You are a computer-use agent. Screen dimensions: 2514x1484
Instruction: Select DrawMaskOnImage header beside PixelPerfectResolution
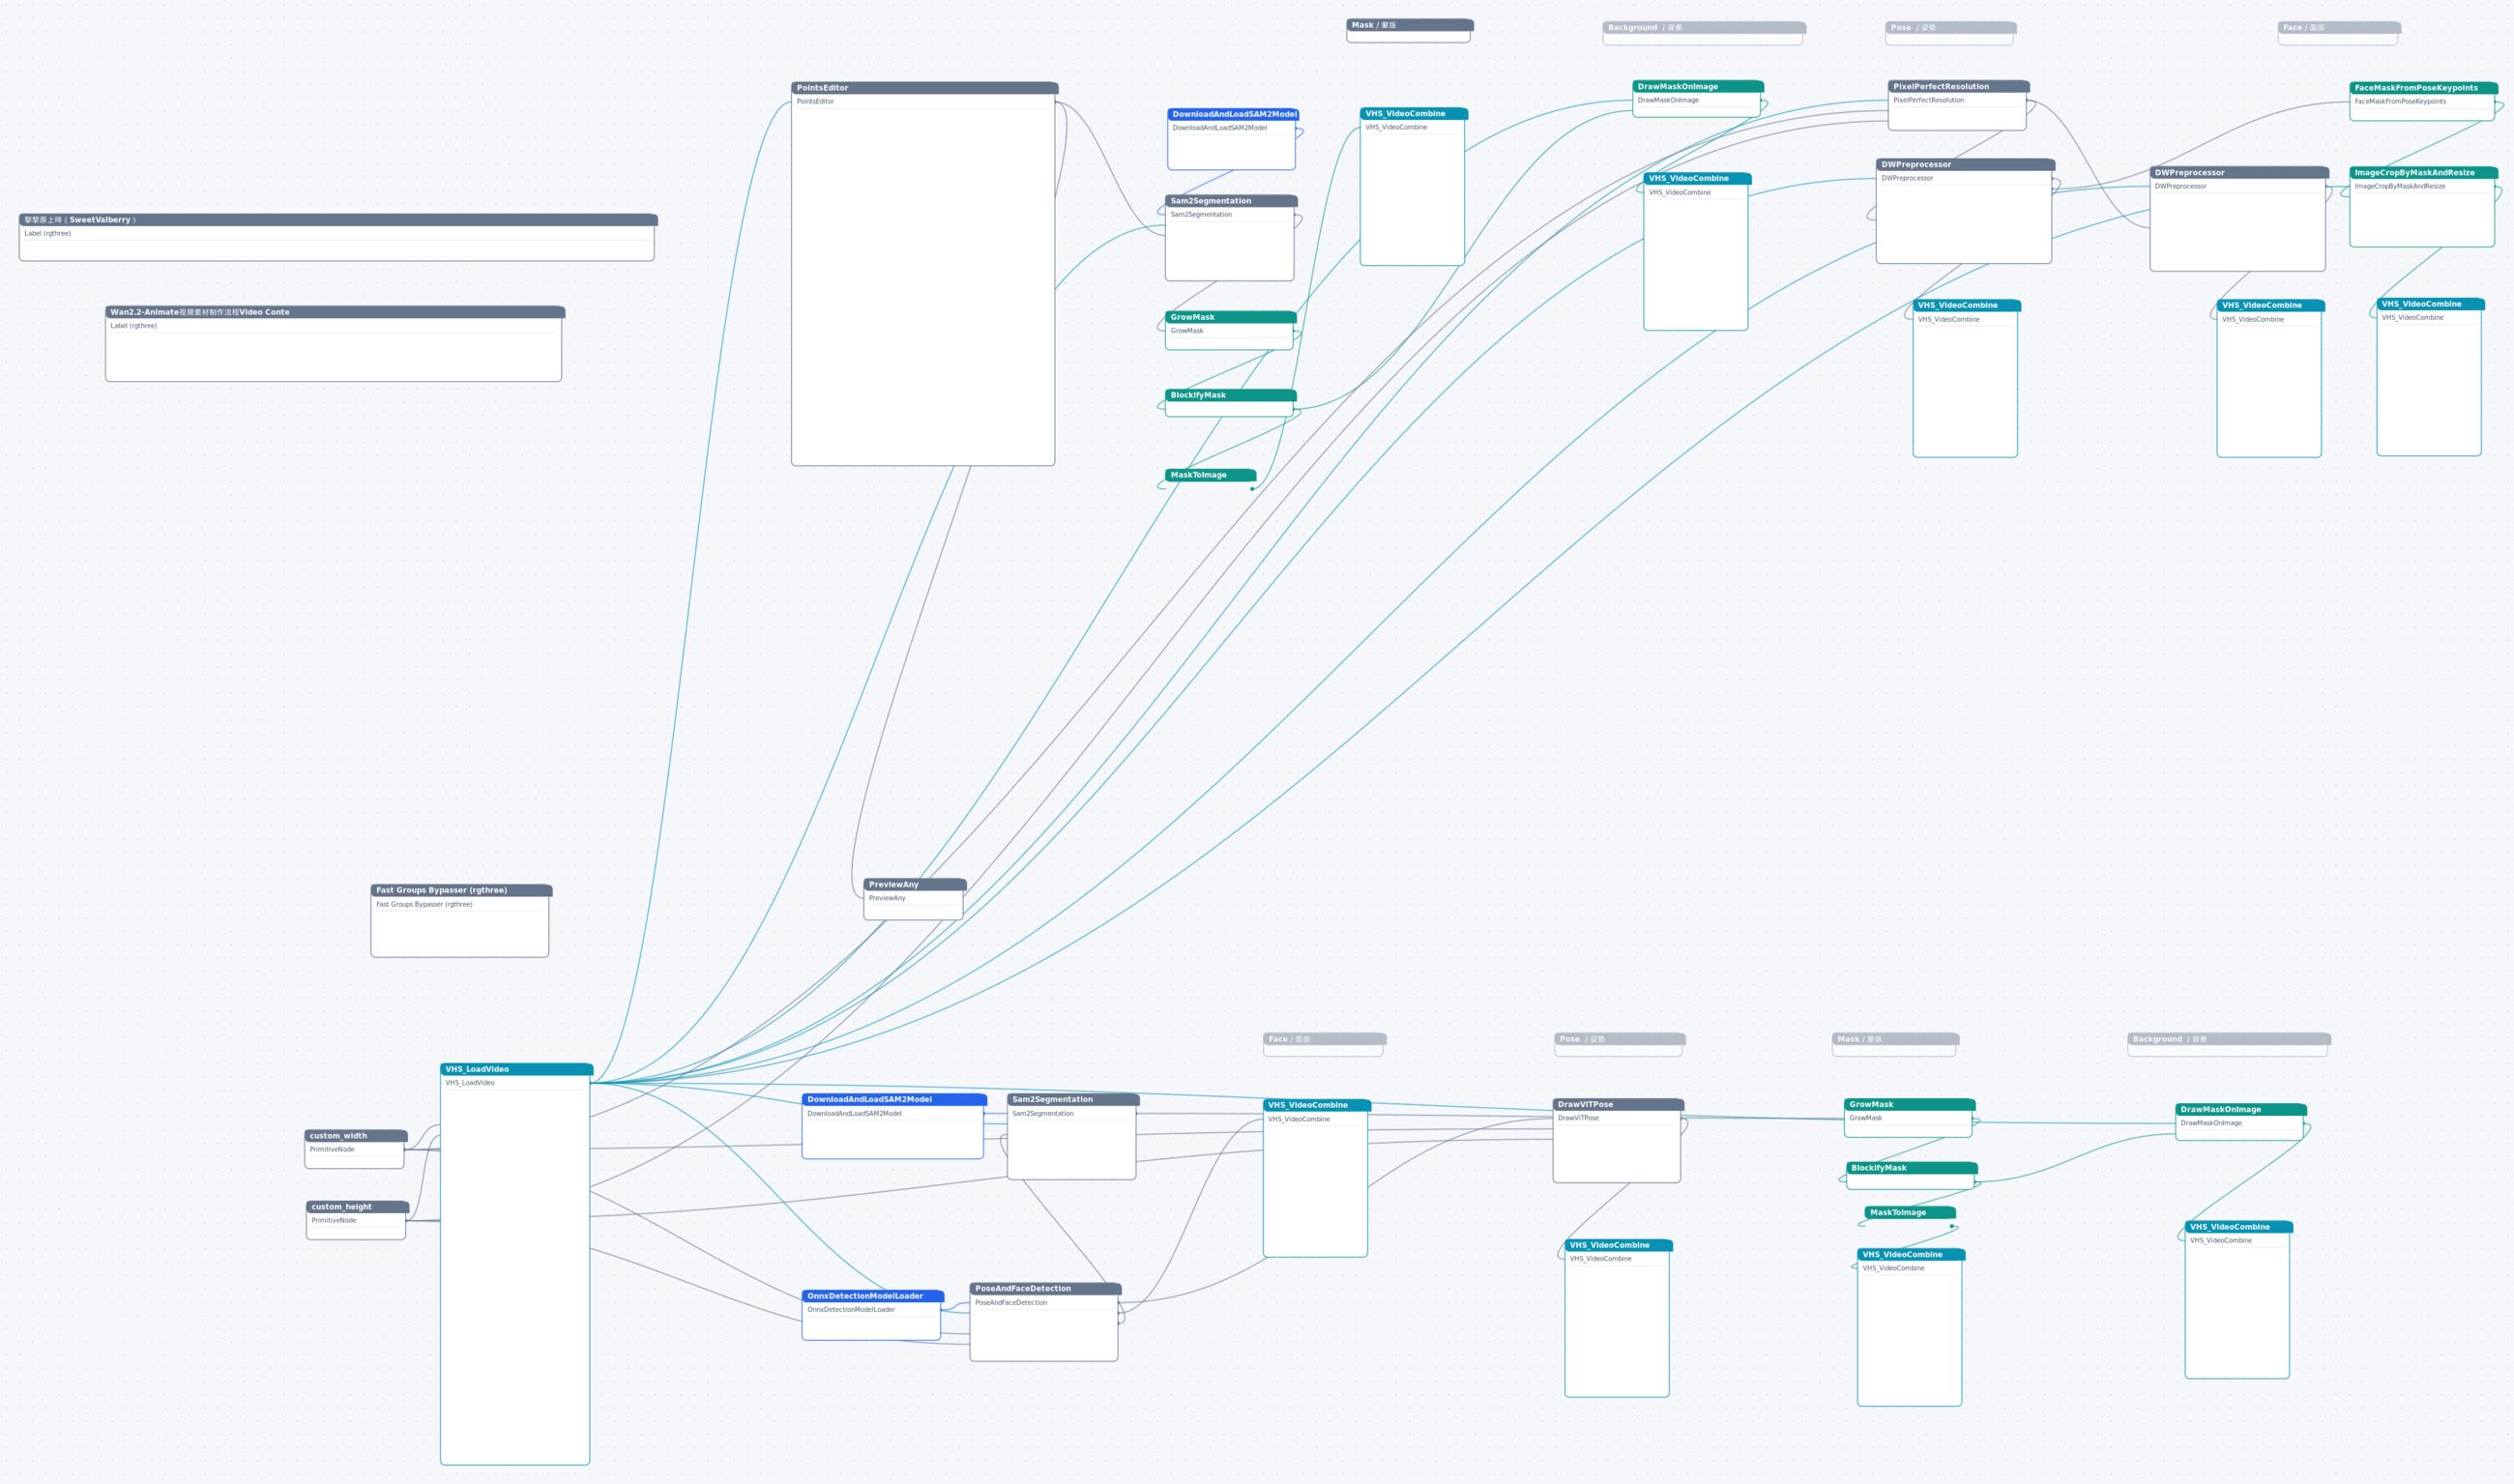[x=1697, y=87]
